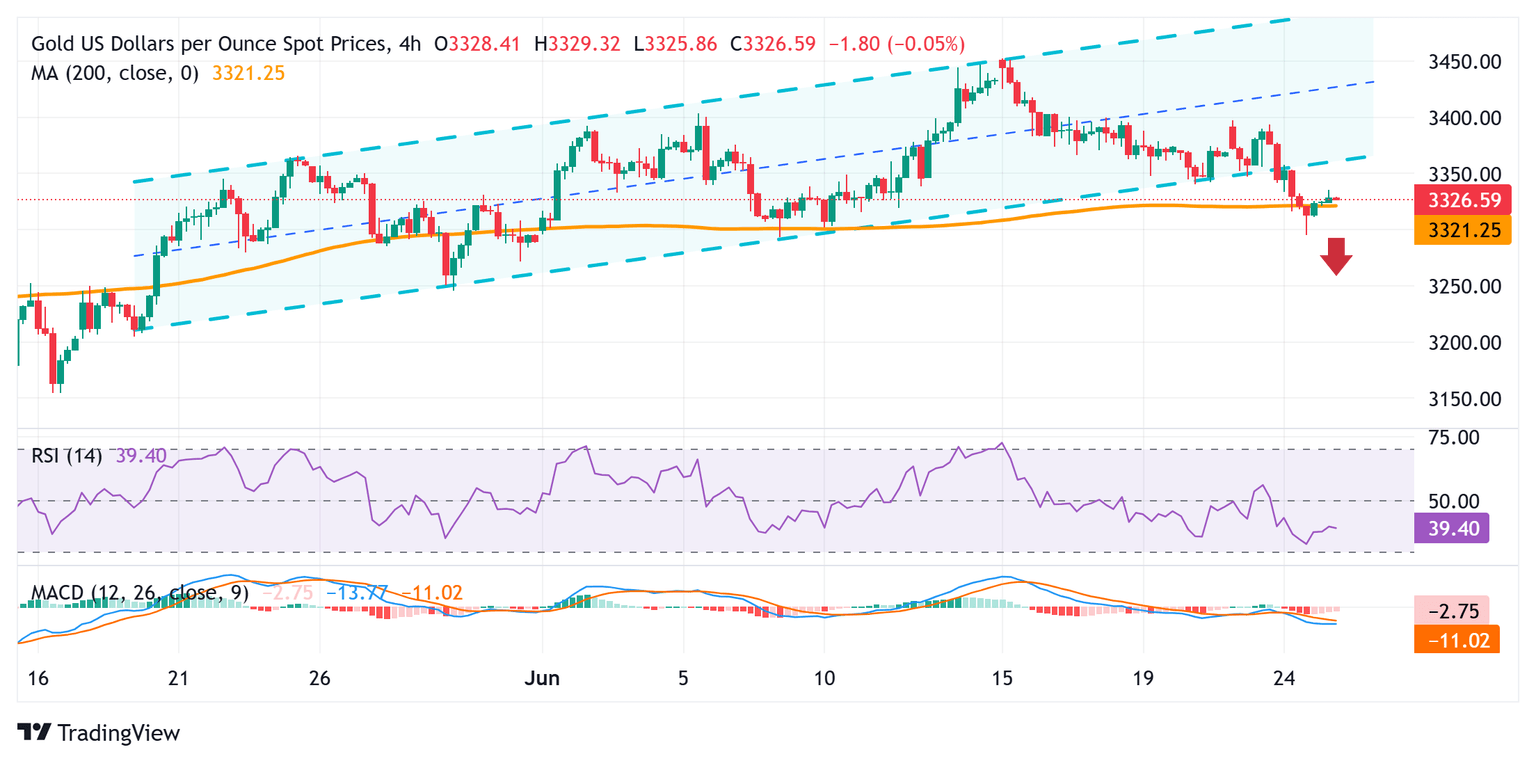The height and width of the screenshot is (763, 1536).
Task: Click the red 3326.59 current price tag
Action: pyautogui.click(x=1462, y=200)
